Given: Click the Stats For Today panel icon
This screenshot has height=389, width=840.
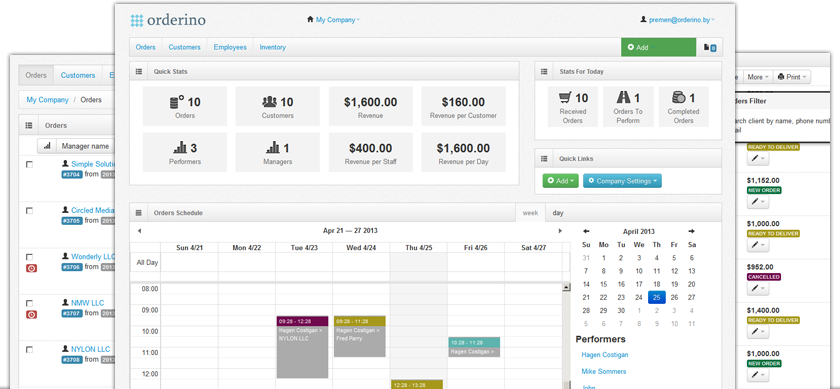Looking at the screenshot, I should point(544,71).
